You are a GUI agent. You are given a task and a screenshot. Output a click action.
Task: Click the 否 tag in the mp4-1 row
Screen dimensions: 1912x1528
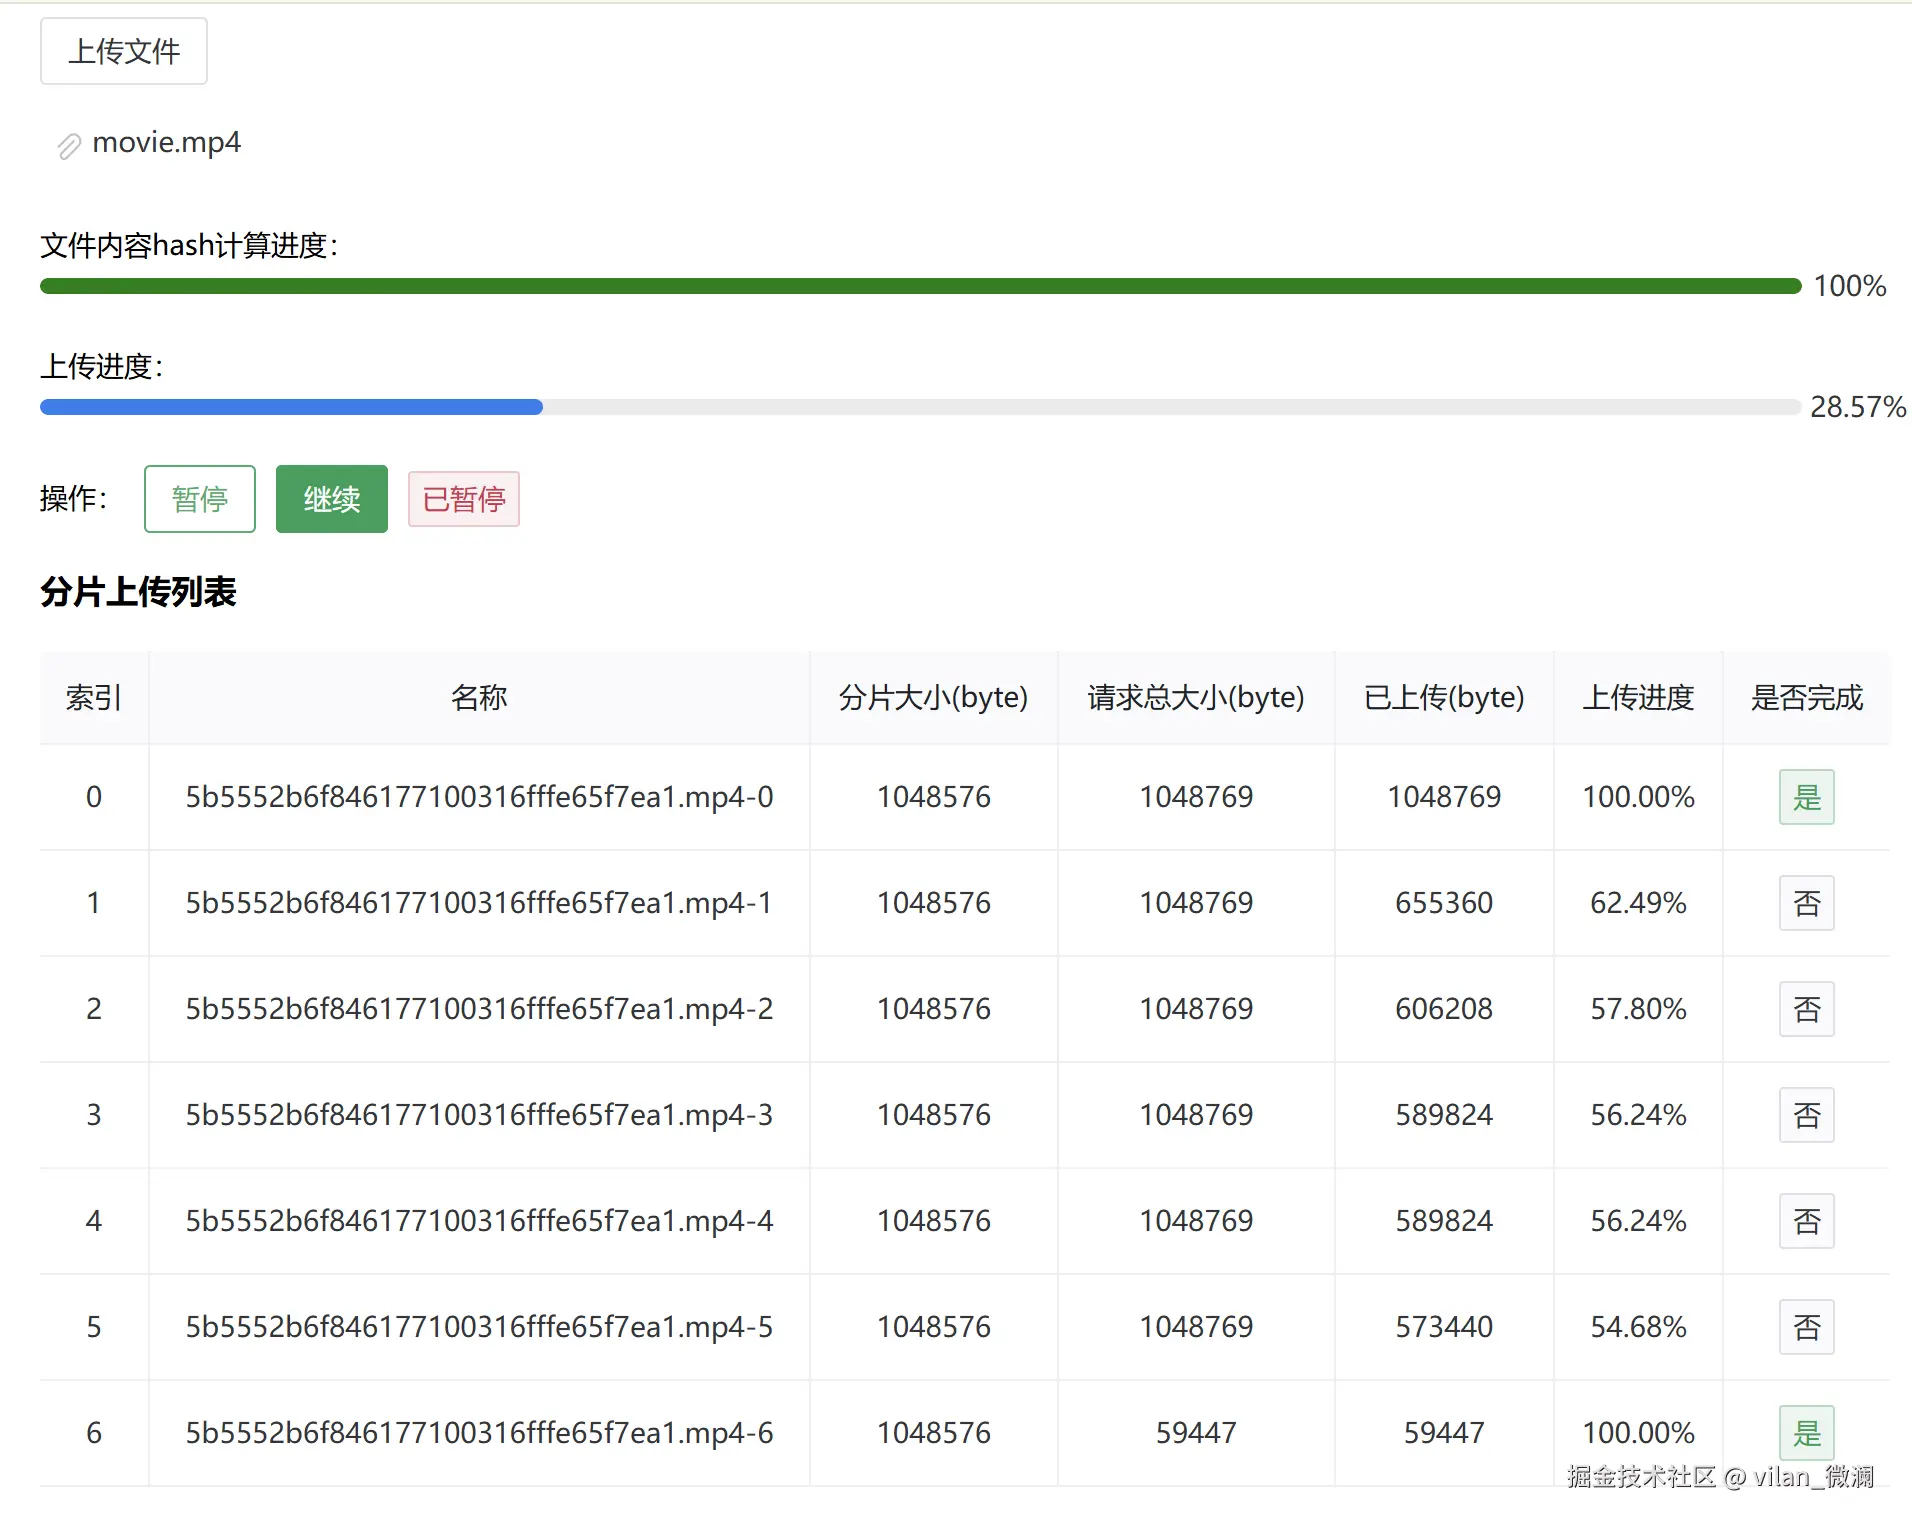coord(1807,903)
